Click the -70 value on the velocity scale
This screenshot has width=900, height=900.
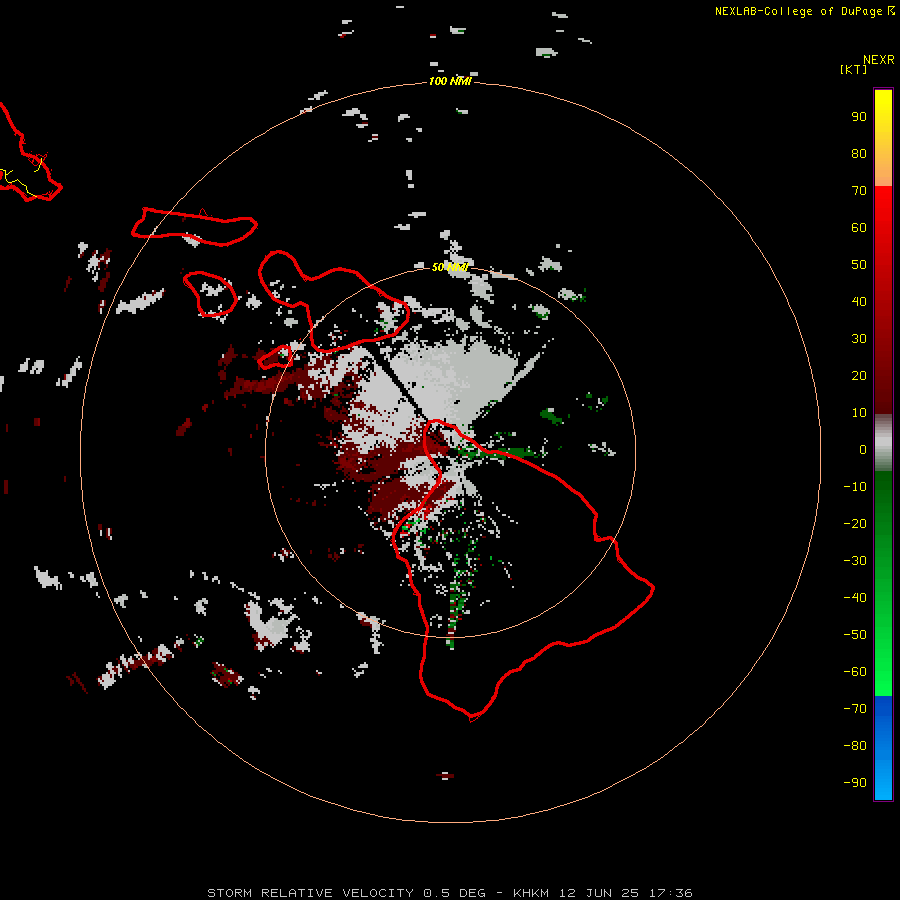(x=855, y=709)
